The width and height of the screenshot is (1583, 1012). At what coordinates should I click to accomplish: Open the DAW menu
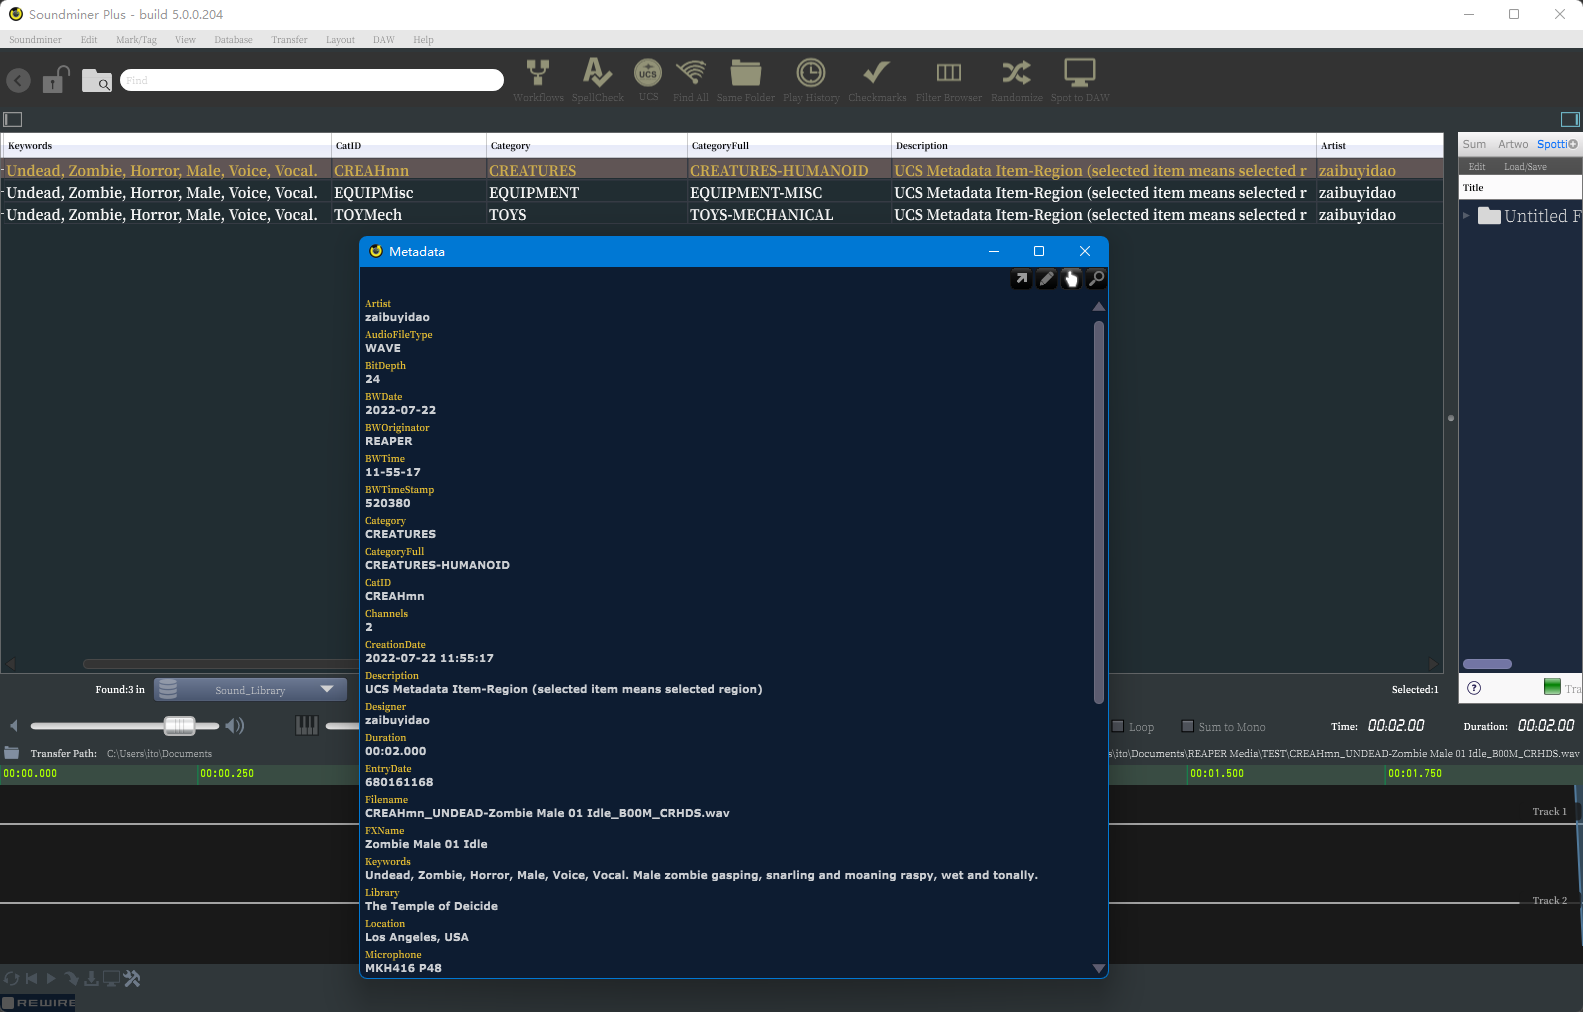383,40
